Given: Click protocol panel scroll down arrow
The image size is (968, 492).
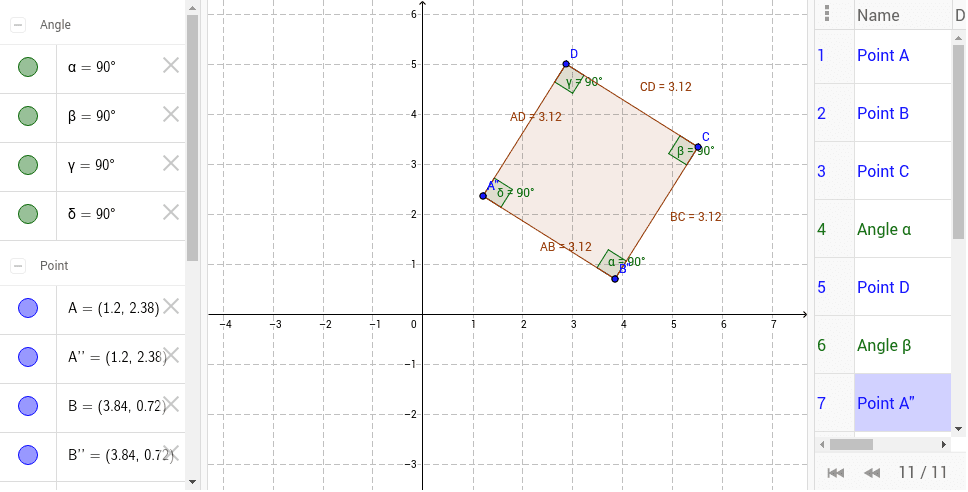Looking at the screenshot, I should point(958,428).
